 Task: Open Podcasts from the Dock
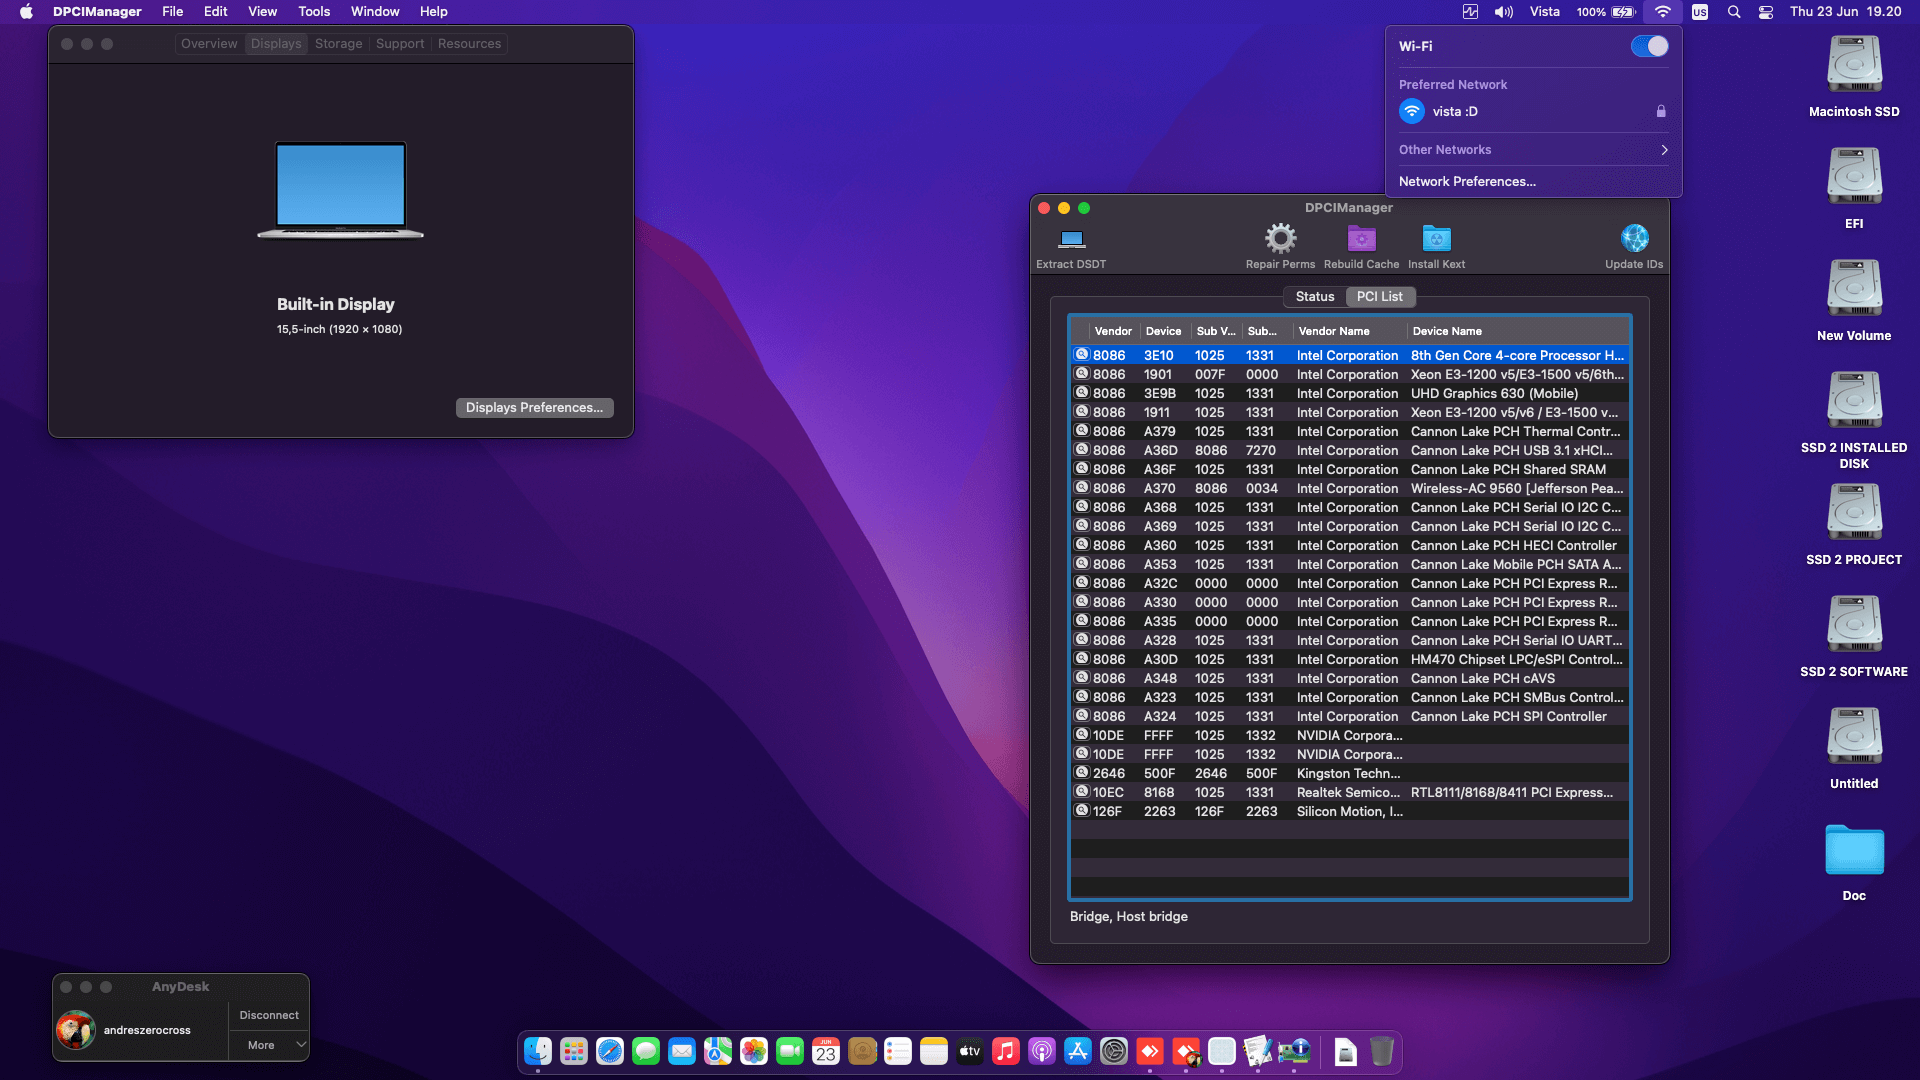point(1042,1051)
